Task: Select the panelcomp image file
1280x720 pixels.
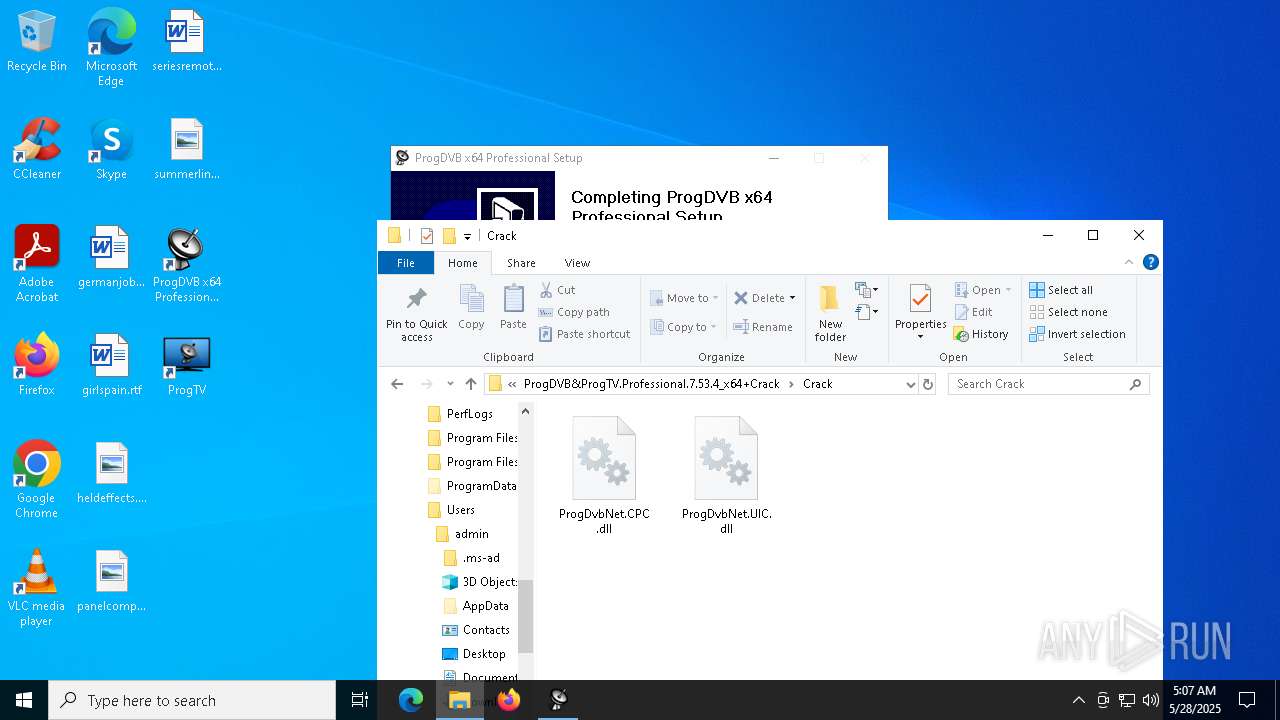Action: [x=111, y=582]
